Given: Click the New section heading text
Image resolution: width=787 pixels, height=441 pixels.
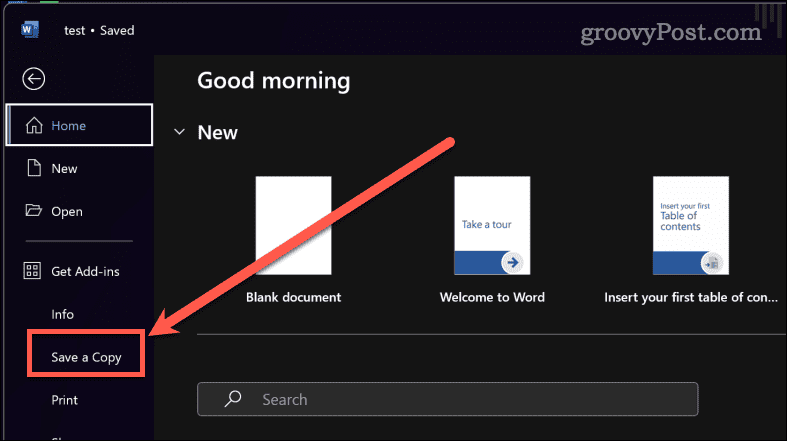Looking at the screenshot, I should click(x=217, y=132).
